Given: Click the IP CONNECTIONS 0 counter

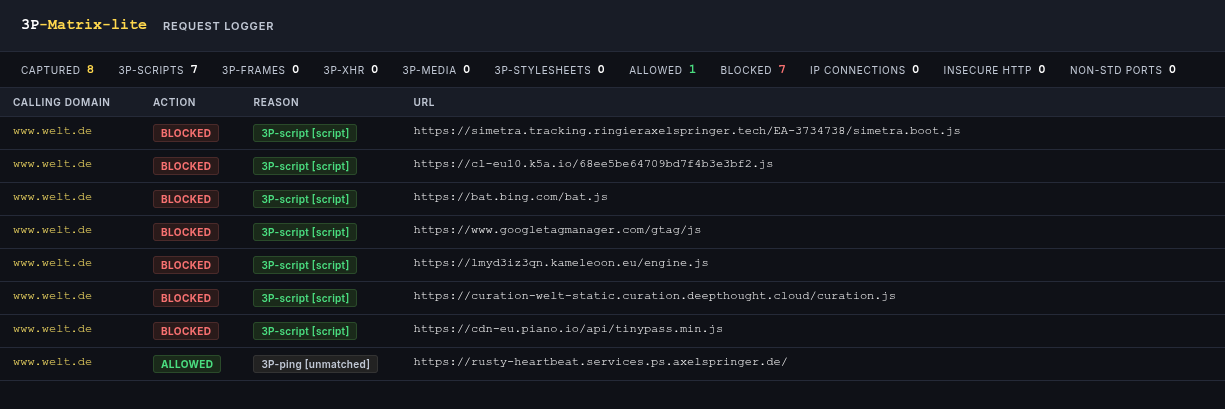Looking at the screenshot, I should (x=864, y=70).
